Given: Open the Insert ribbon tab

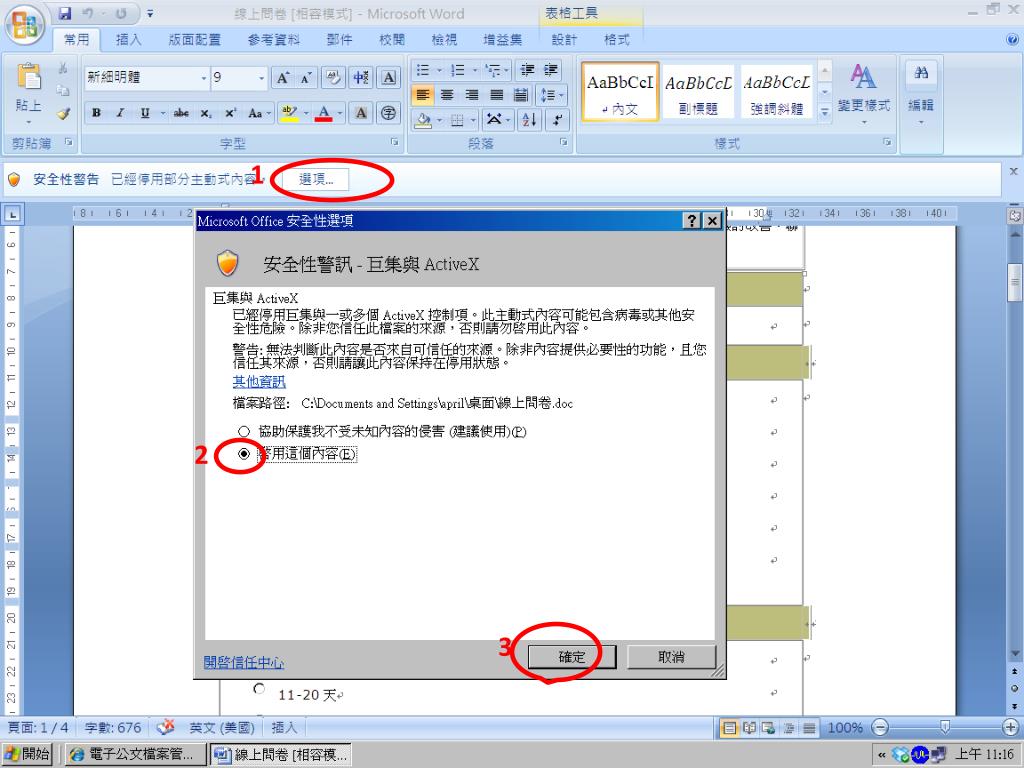Looking at the screenshot, I should pyautogui.click(x=128, y=40).
